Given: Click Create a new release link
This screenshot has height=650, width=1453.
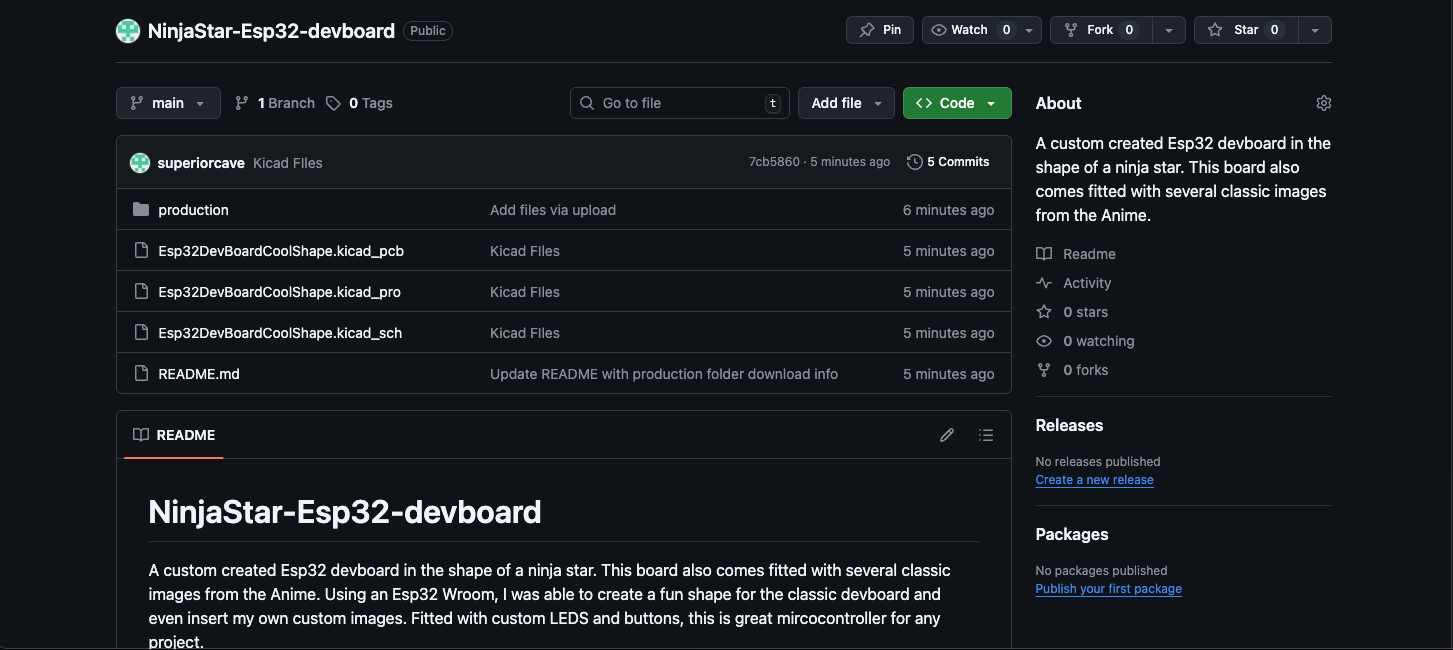Looking at the screenshot, I should click(x=1094, y=480).
